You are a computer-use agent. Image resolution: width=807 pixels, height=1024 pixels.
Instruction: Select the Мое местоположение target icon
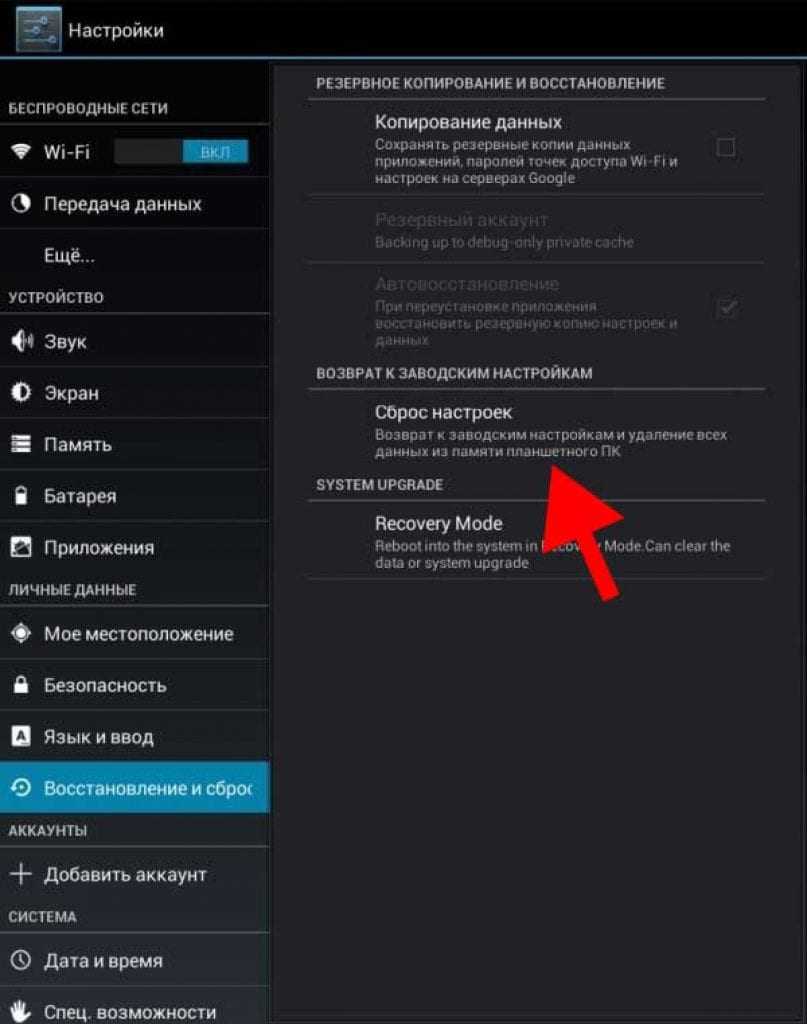(21, 633)
